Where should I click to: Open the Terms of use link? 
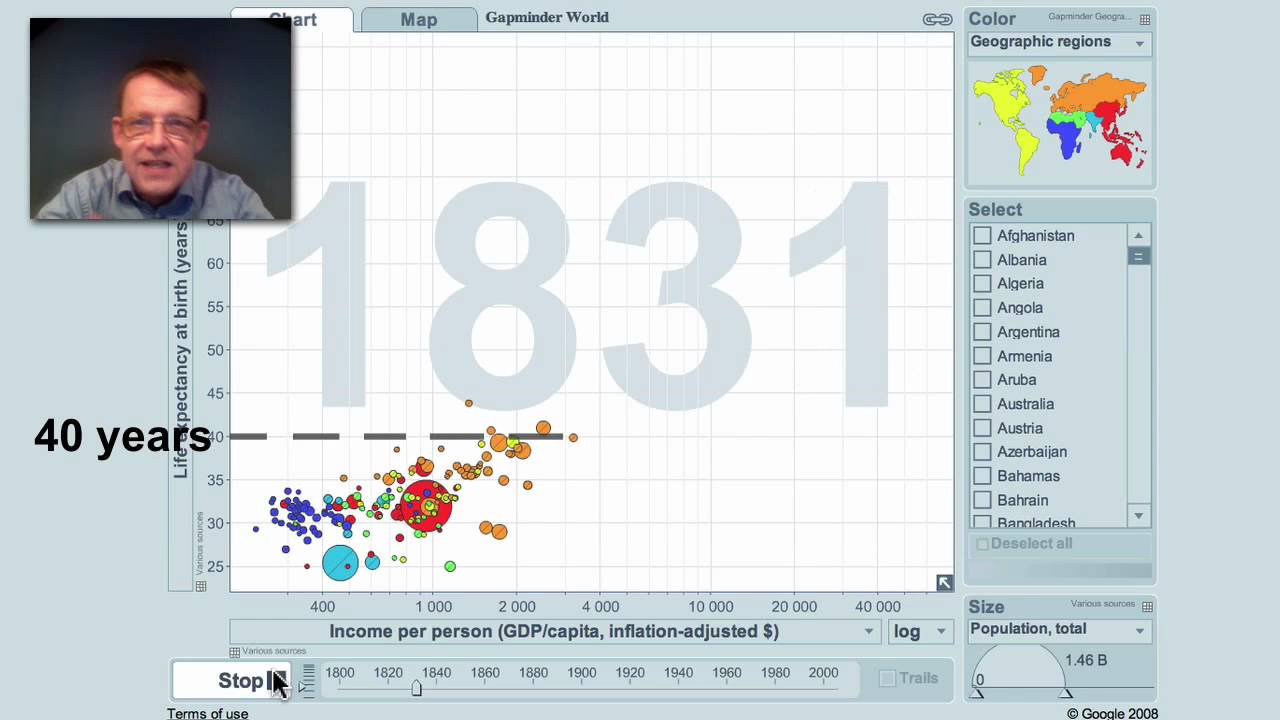[x=208, y=713]
